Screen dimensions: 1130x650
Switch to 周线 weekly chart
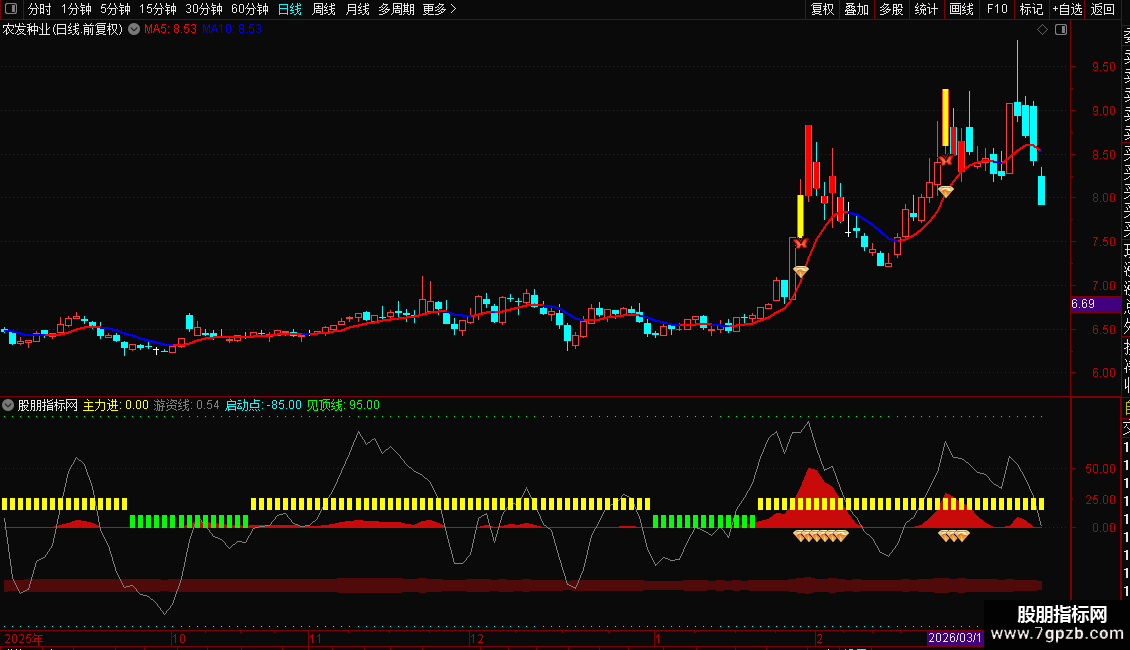(324, 9)
